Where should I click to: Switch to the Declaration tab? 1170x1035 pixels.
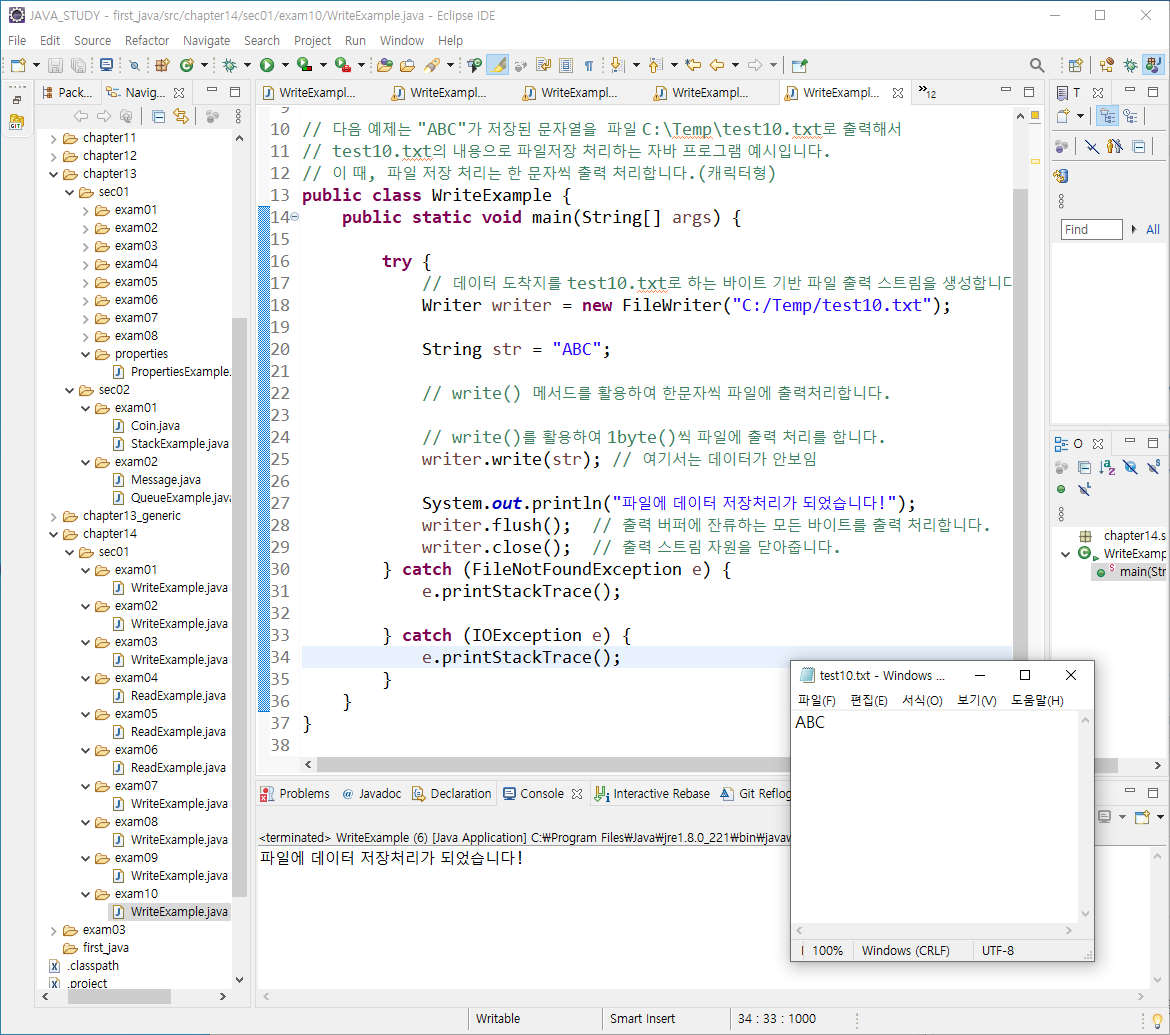pos(452,794)
